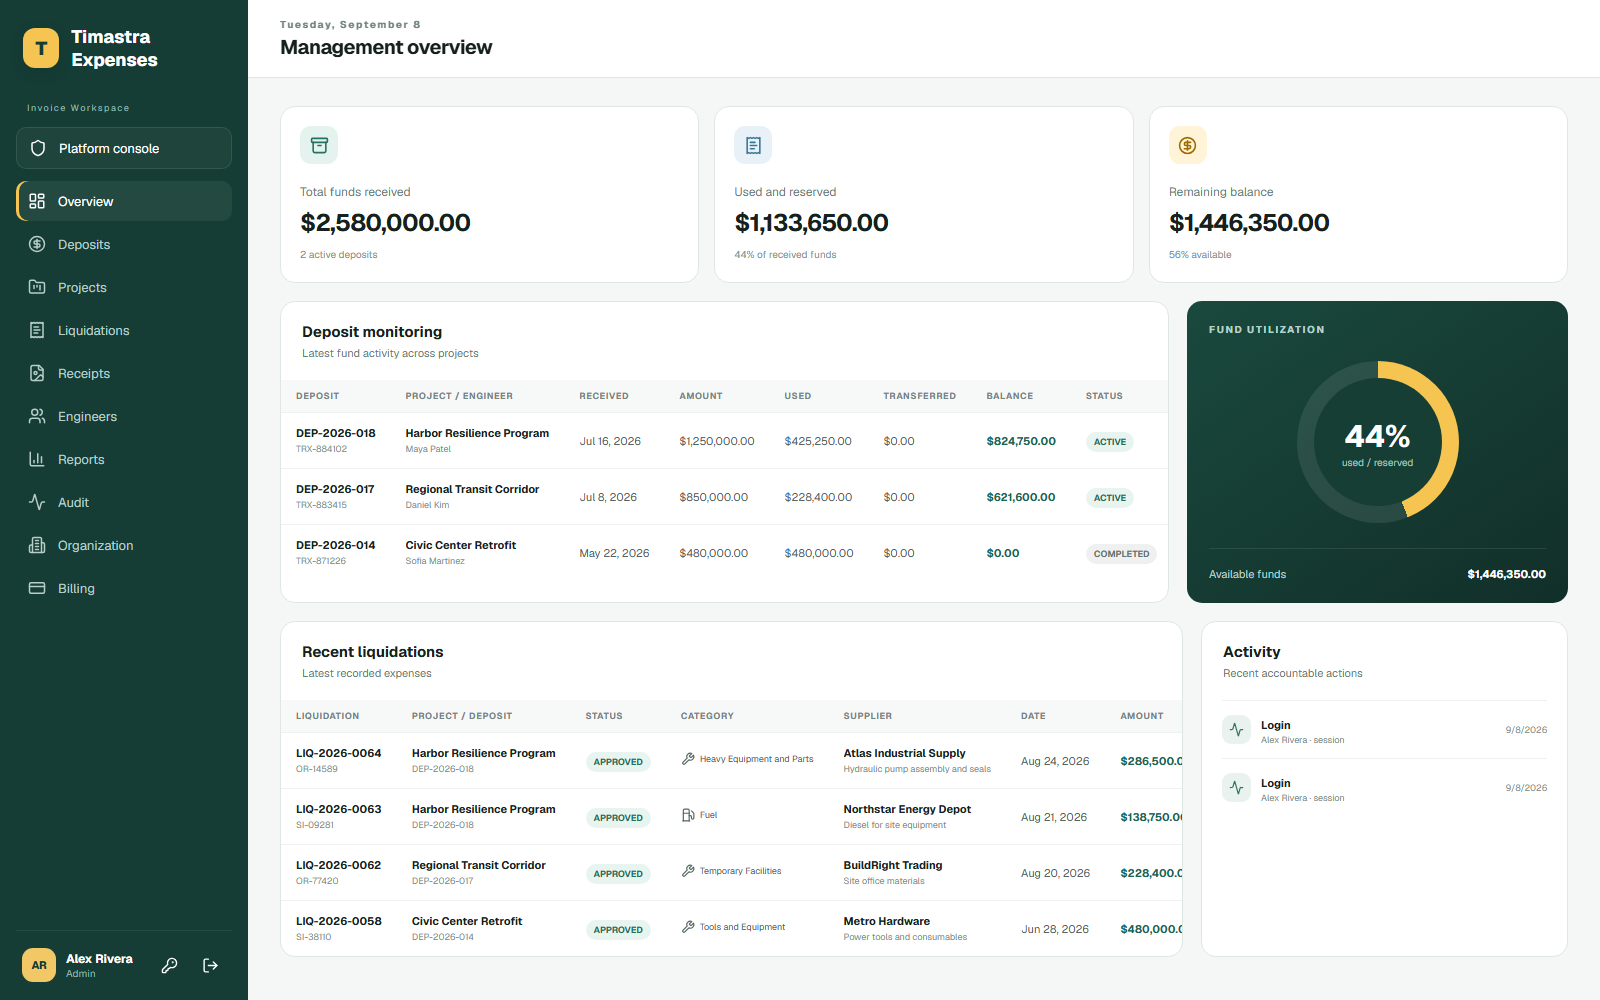The height and width of the screenshot is (1000, 1600).
Task: Click the archive icon on Total funds received
Action: click(x=319, y=145)
